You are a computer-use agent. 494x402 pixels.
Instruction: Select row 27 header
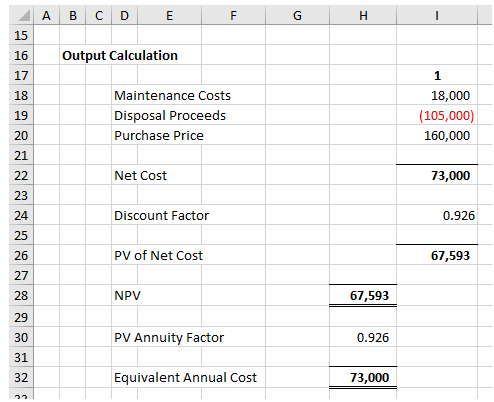21,275
